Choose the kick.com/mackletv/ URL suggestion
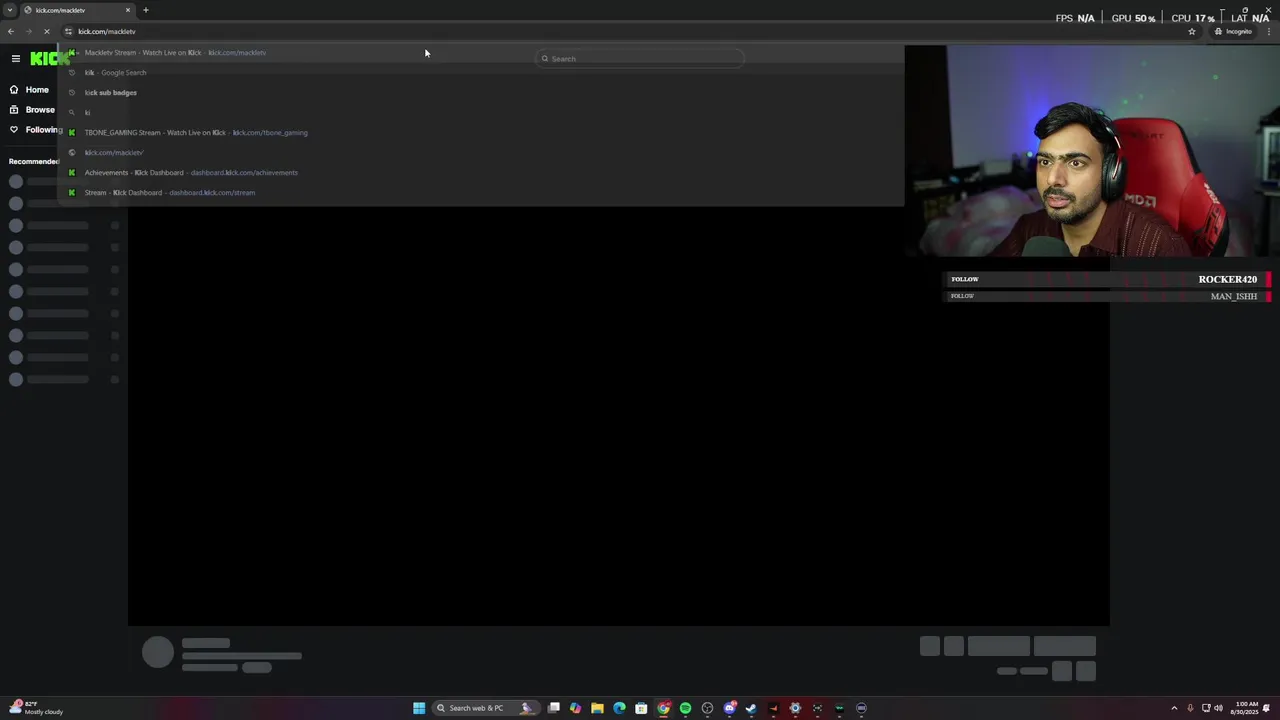 click(x=480, y=152)
